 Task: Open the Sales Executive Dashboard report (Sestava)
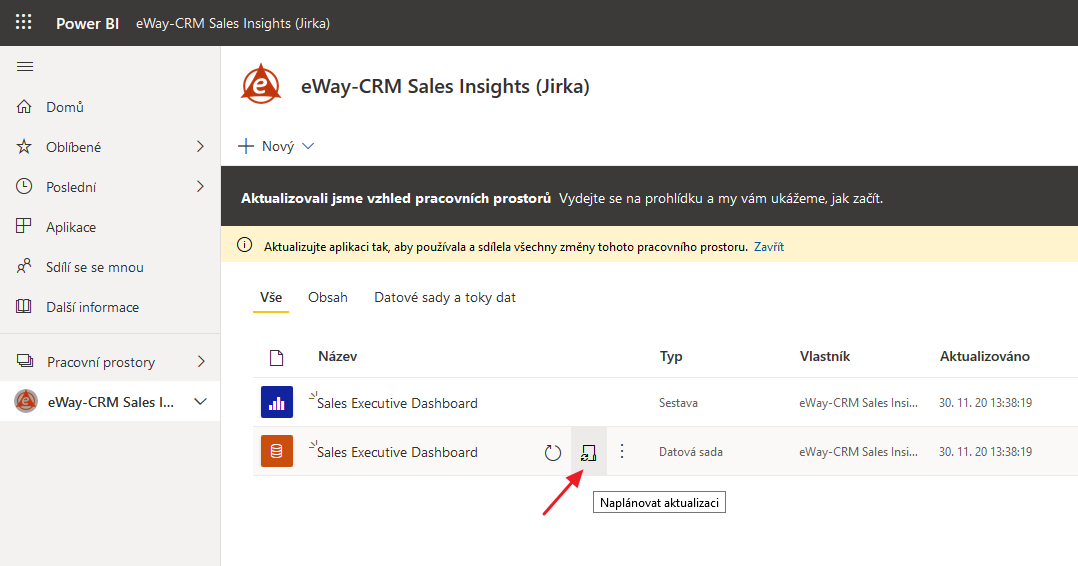397,403
